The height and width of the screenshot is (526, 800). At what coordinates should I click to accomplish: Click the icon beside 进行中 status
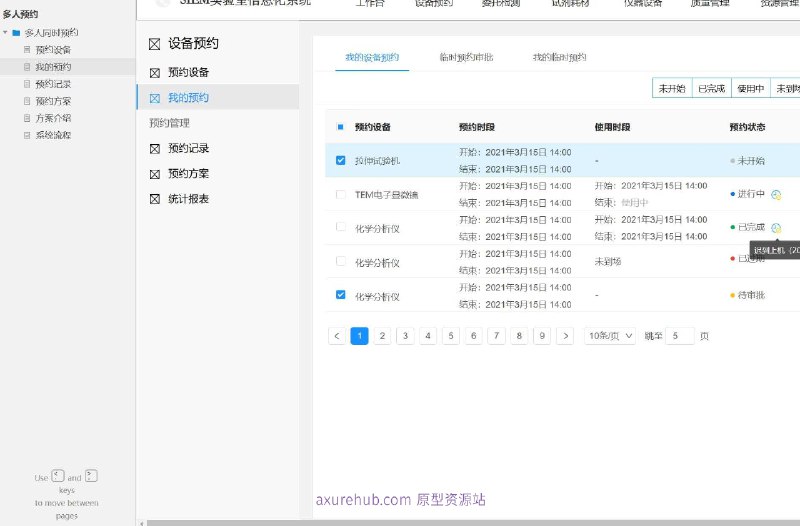click(x=776, y=194)
